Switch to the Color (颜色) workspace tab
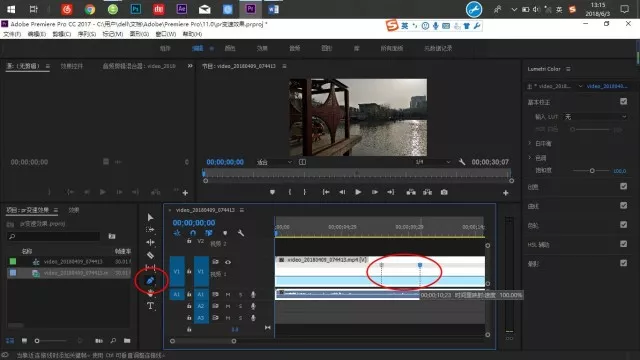 click(230, 48)
